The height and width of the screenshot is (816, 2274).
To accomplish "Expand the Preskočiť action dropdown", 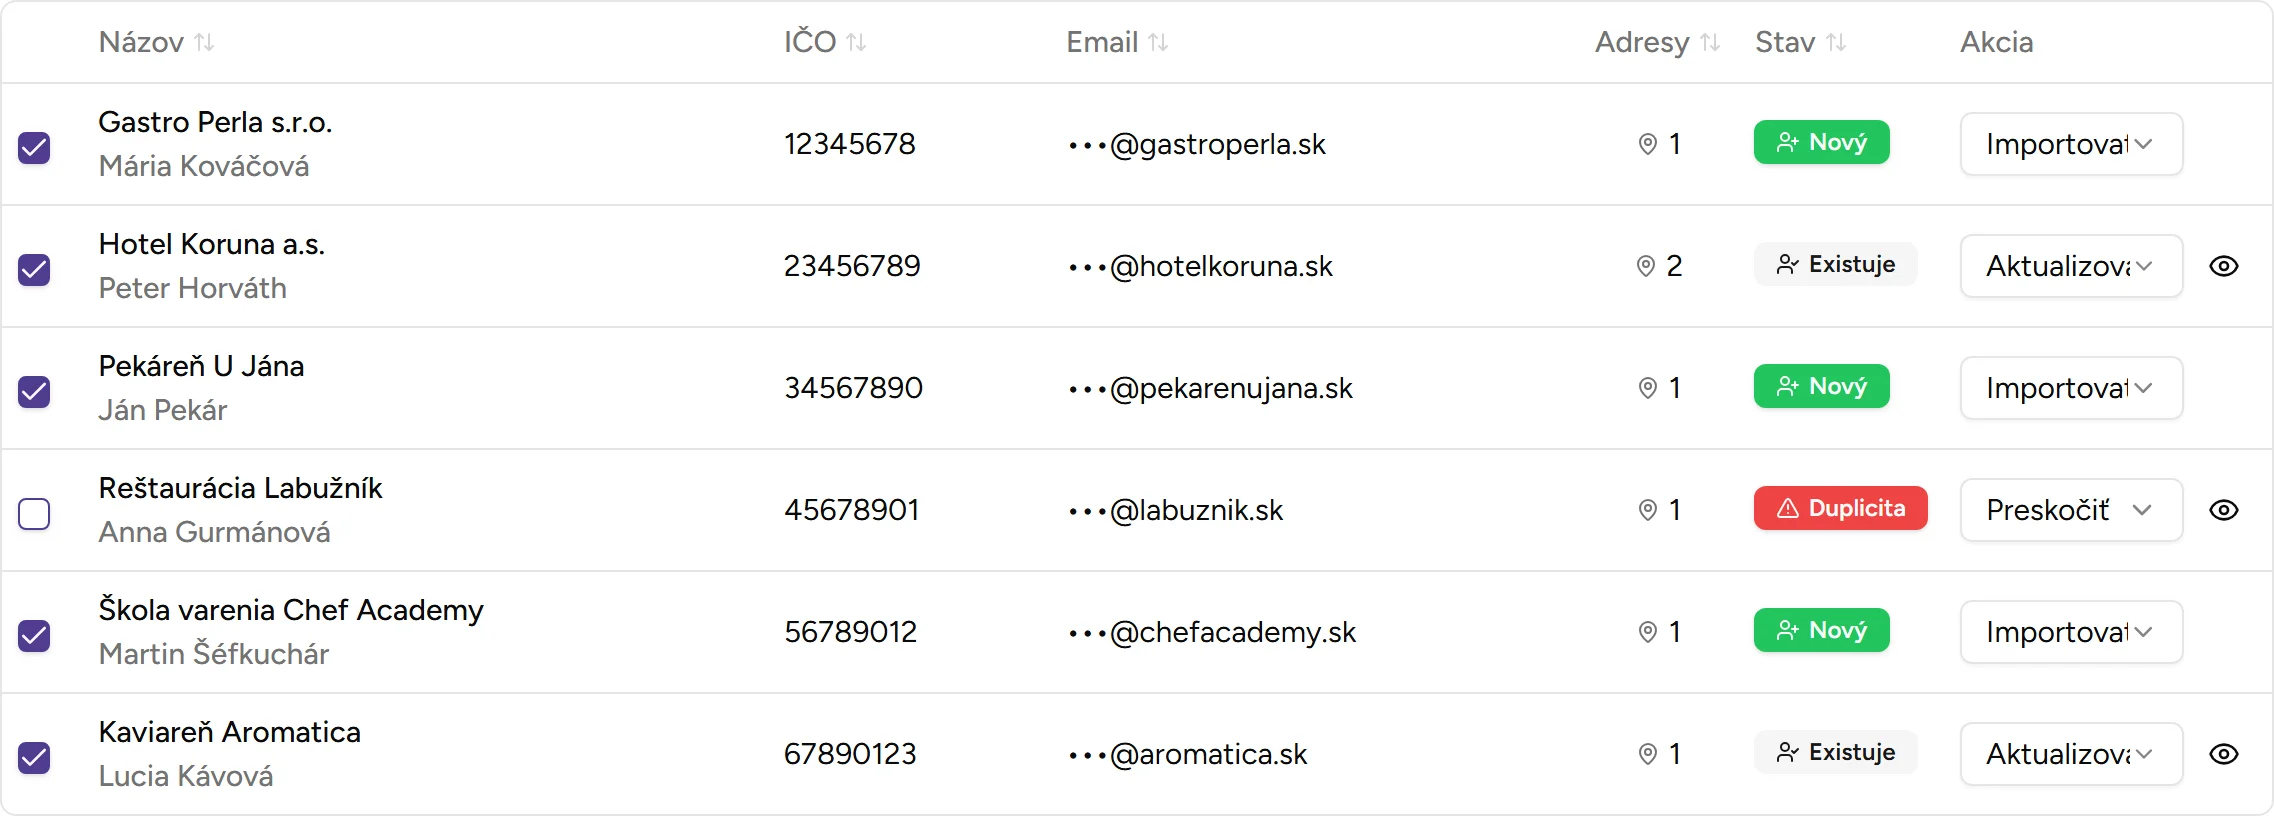I will pyautogui.click(x=2070, y=510).
